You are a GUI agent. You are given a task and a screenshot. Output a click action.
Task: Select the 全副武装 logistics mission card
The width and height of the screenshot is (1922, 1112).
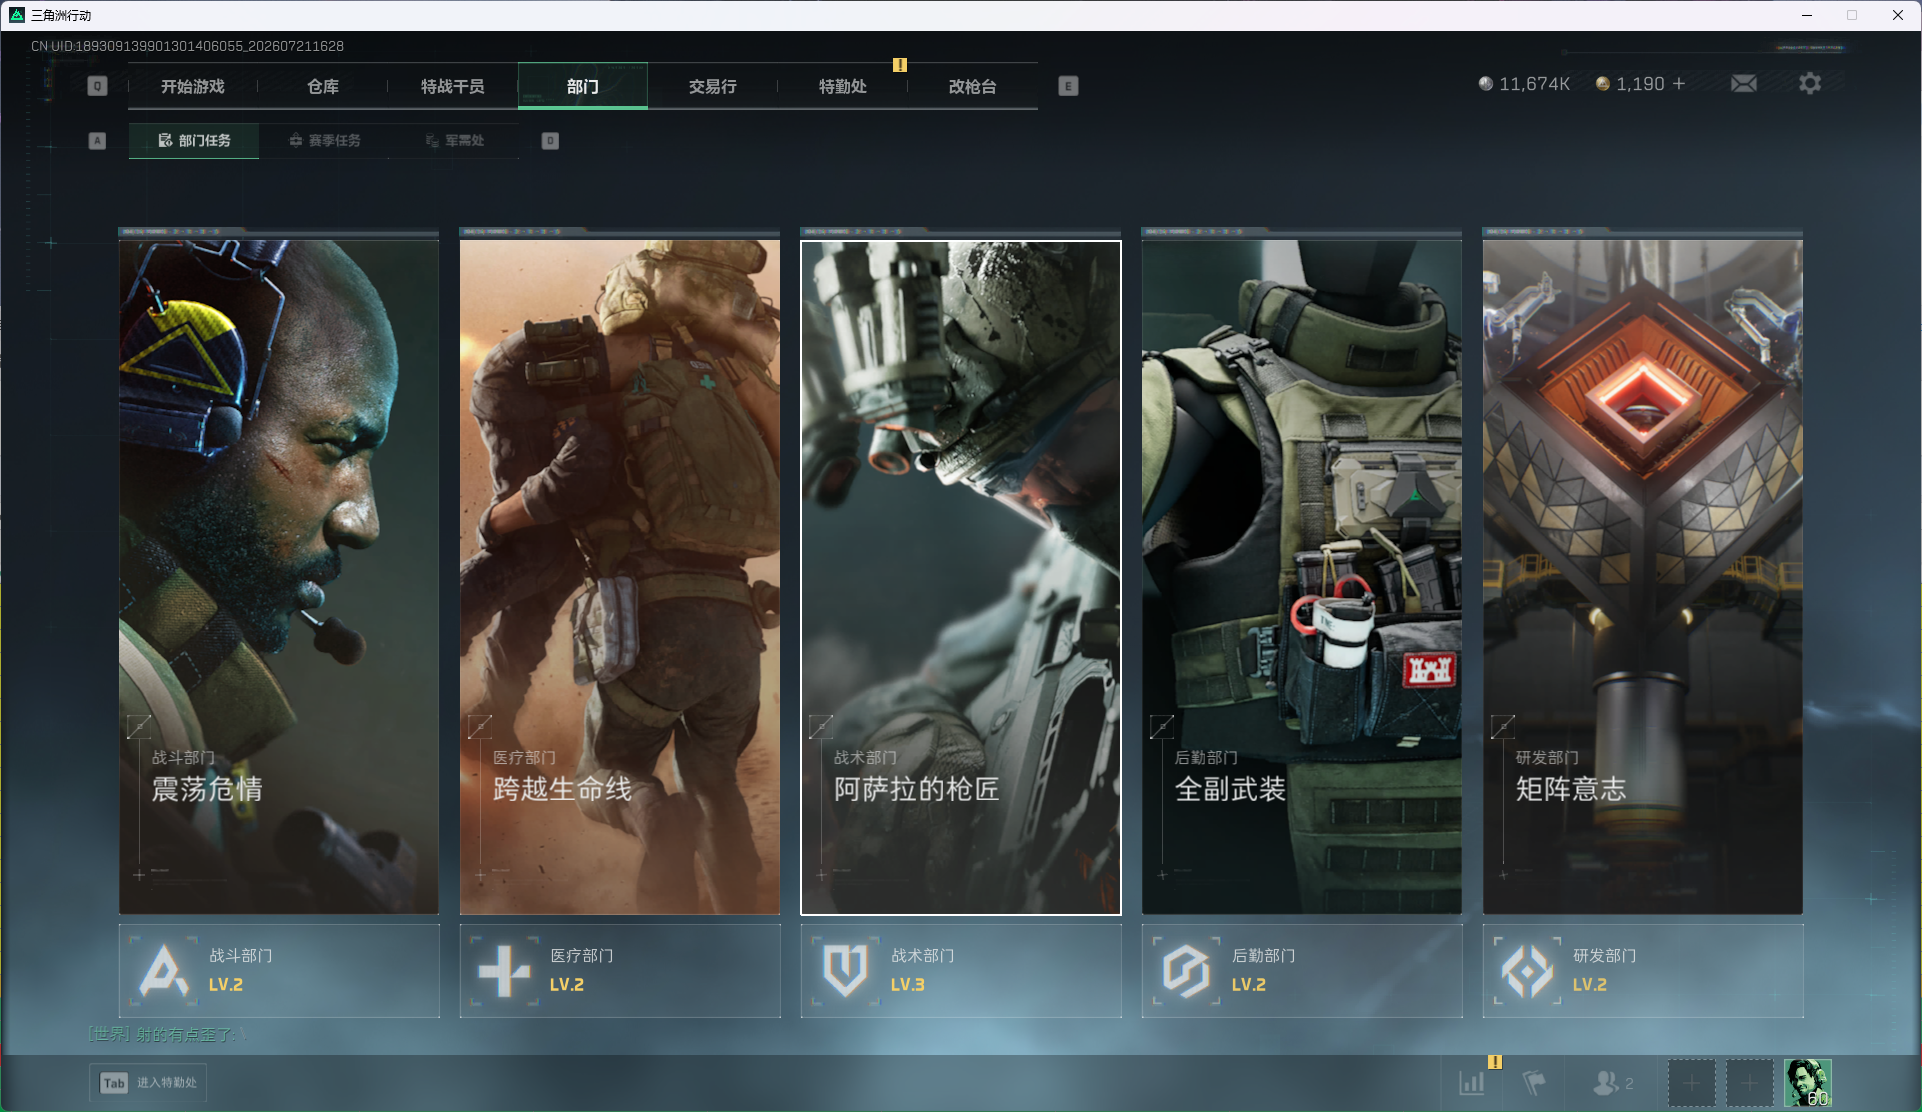1302,577
